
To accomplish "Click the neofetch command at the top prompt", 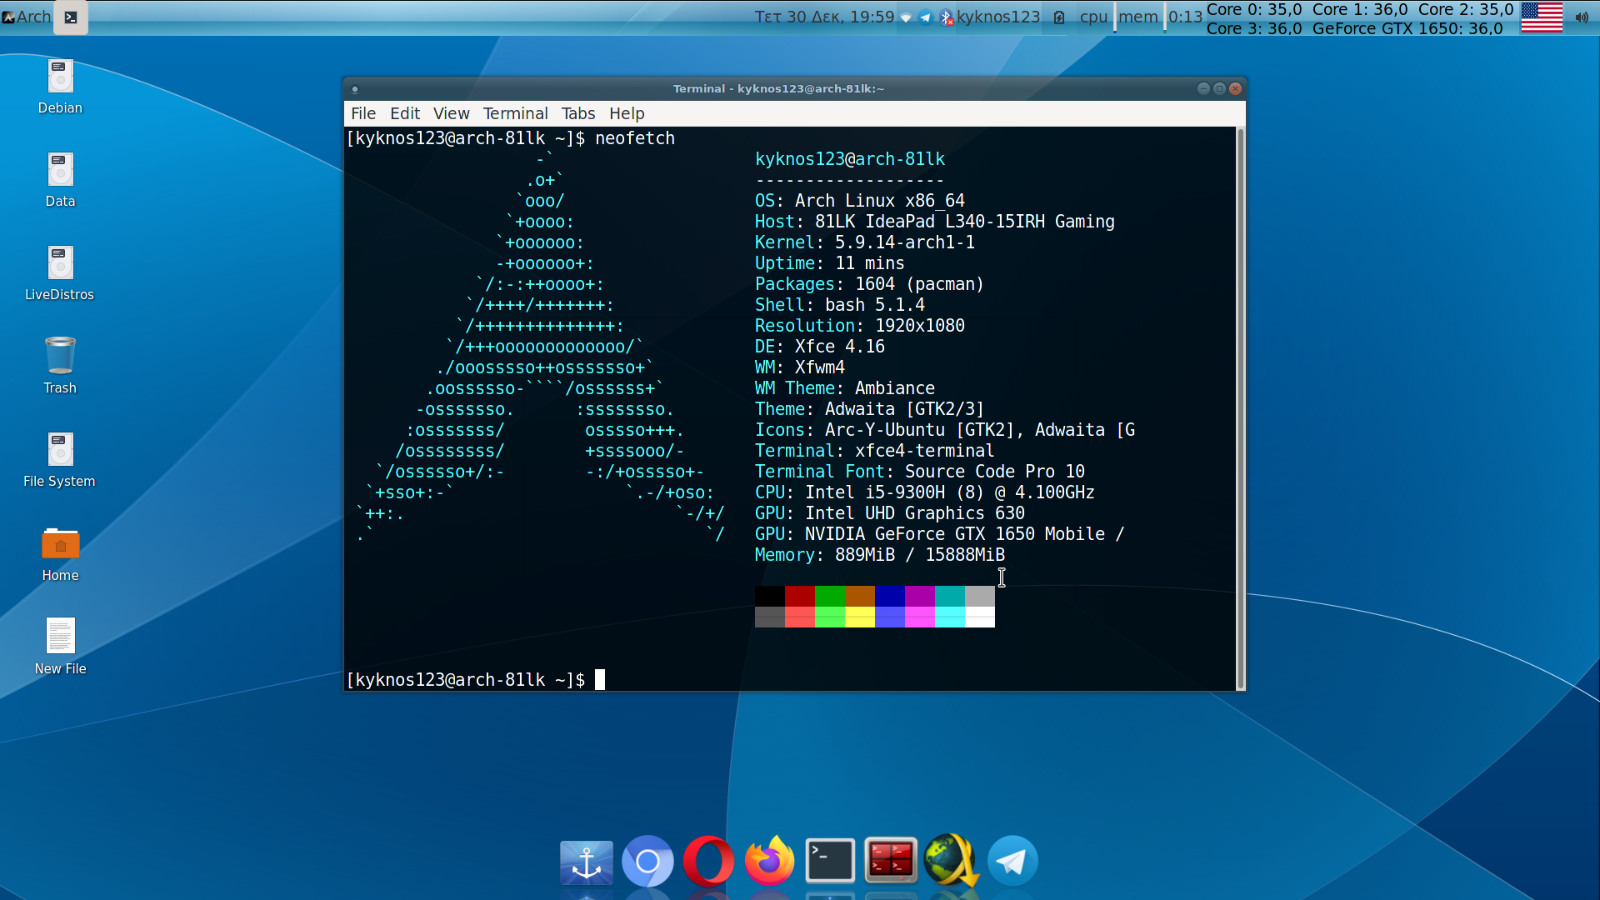I will pos(635,138).
